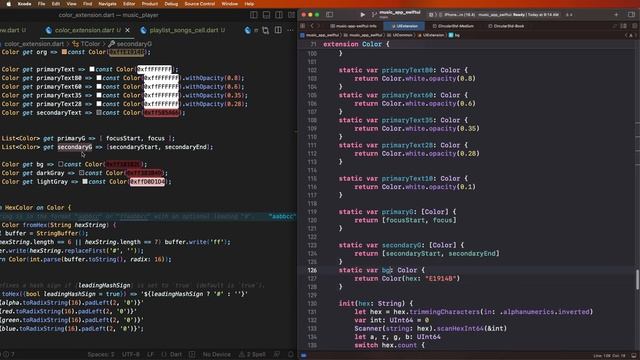The height and width of the screenshot is (360, 640).
Task: Toggle VS Code bottom panel layout icon
Action: (x=266, y=15)
